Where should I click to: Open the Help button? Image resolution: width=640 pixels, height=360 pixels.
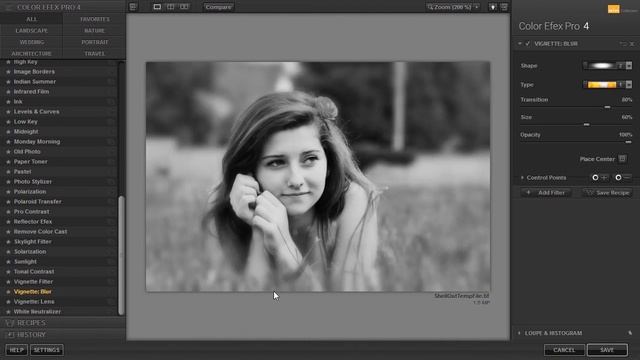pos(16,350)
